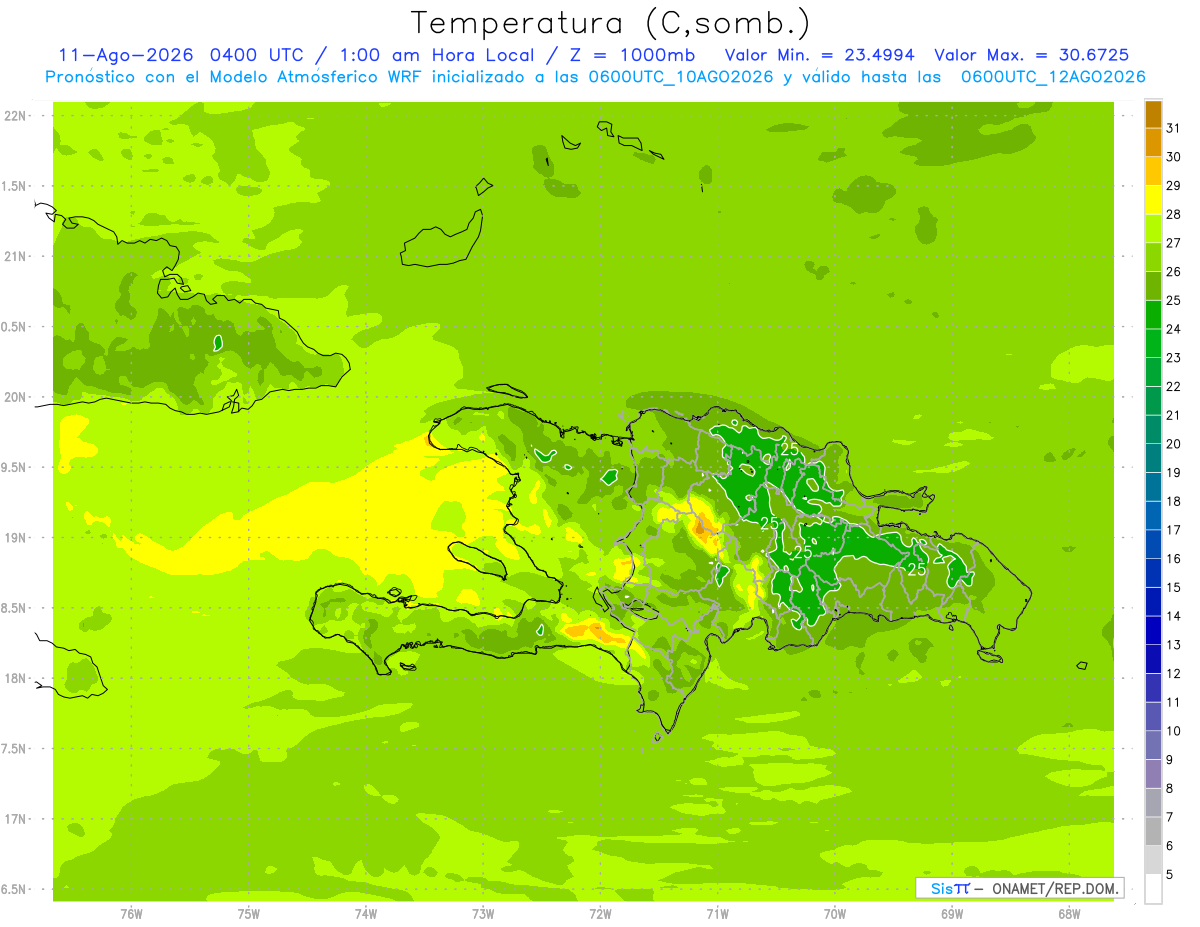Click the legend value "31"
The height and width of the screenshot is (927, 1200).
tap(1173, 127)
